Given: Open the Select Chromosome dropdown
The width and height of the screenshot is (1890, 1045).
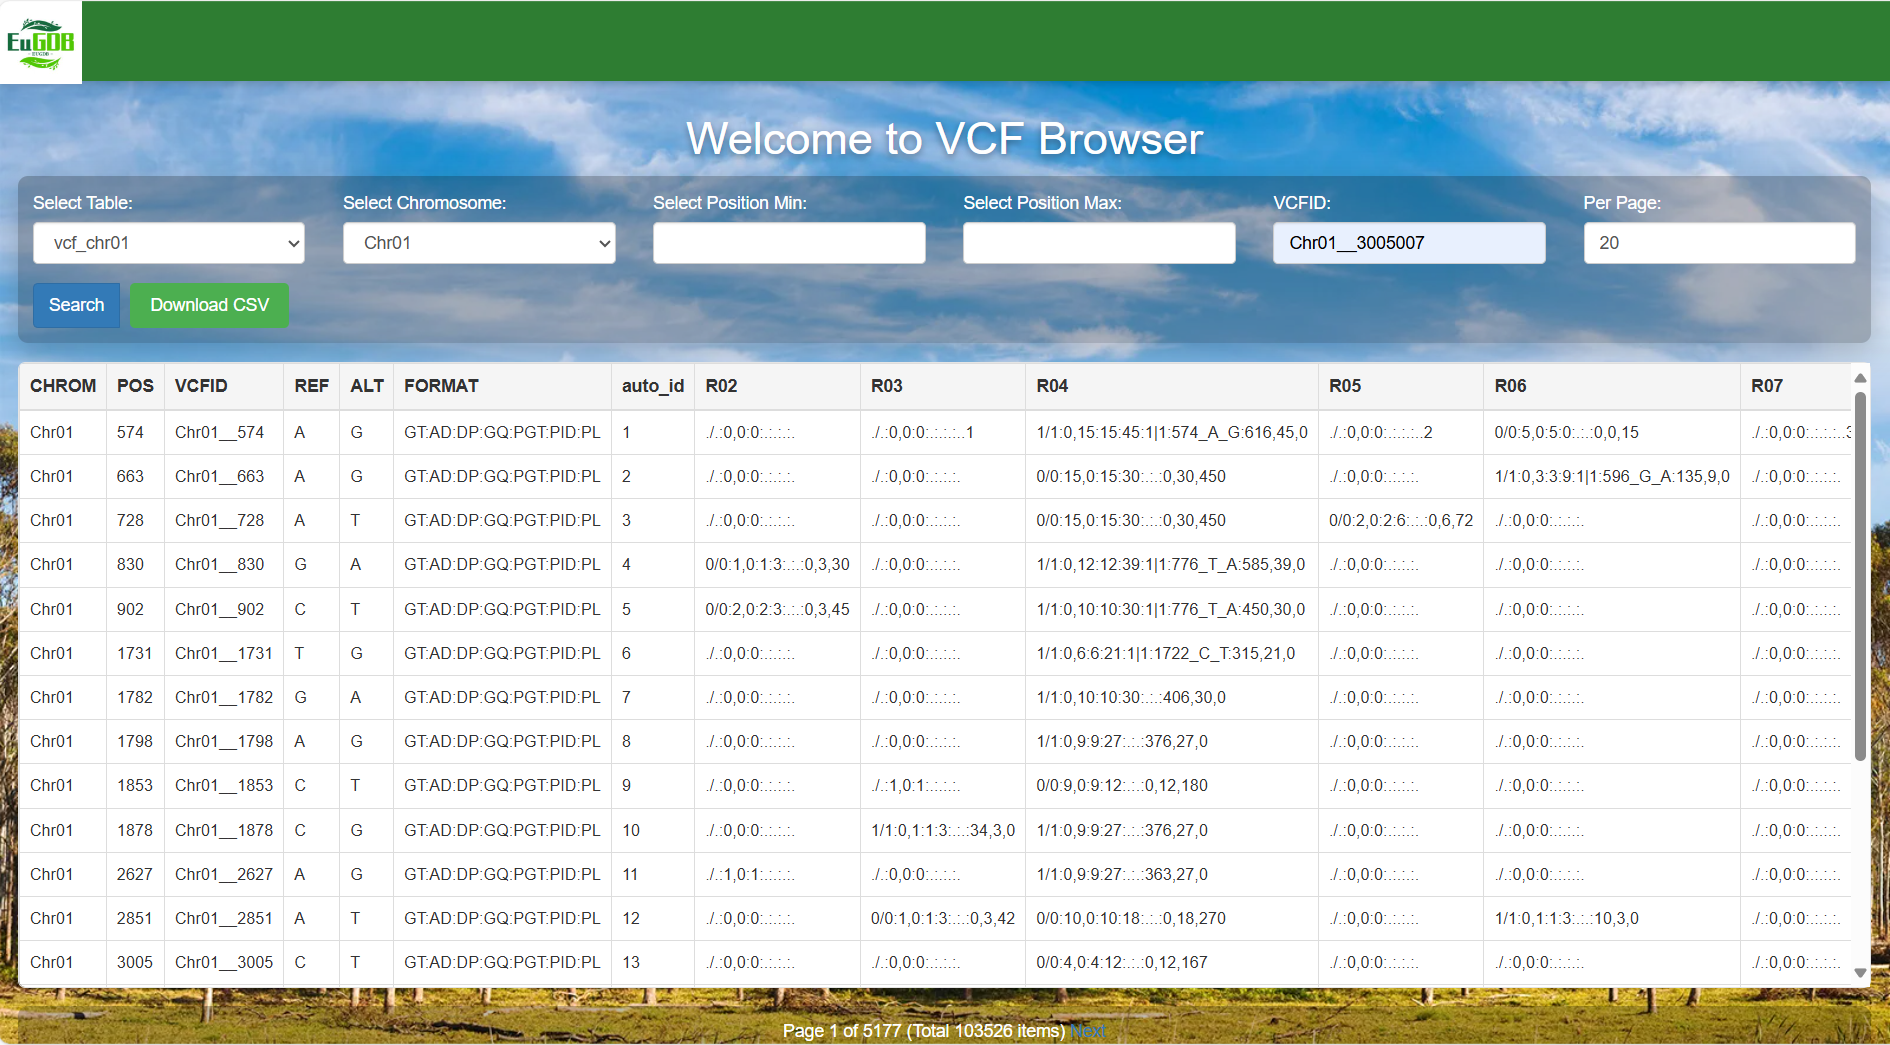Looking at the screenshot, I should pyautogui.click(x=478, y=242).
